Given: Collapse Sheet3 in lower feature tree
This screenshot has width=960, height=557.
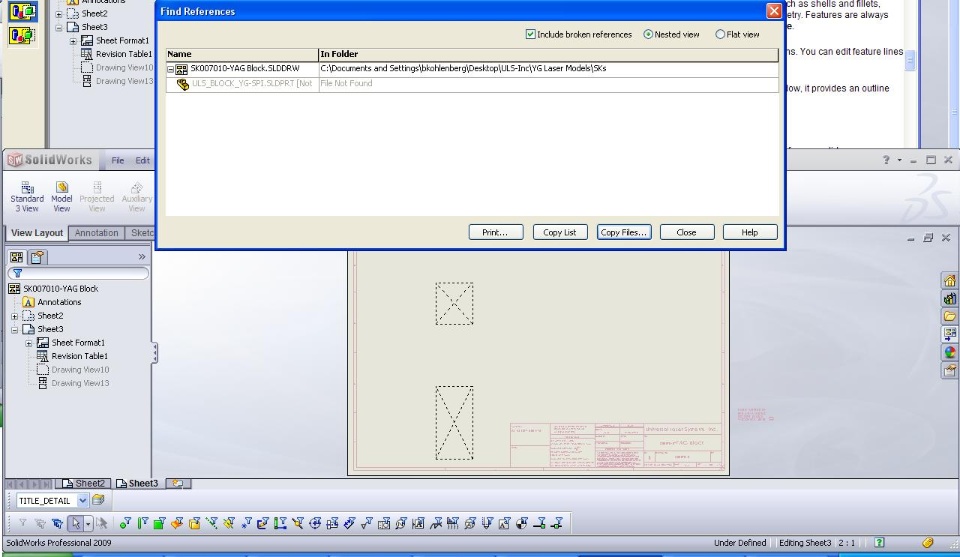Looking at the screenshot, I should (15, 329).
